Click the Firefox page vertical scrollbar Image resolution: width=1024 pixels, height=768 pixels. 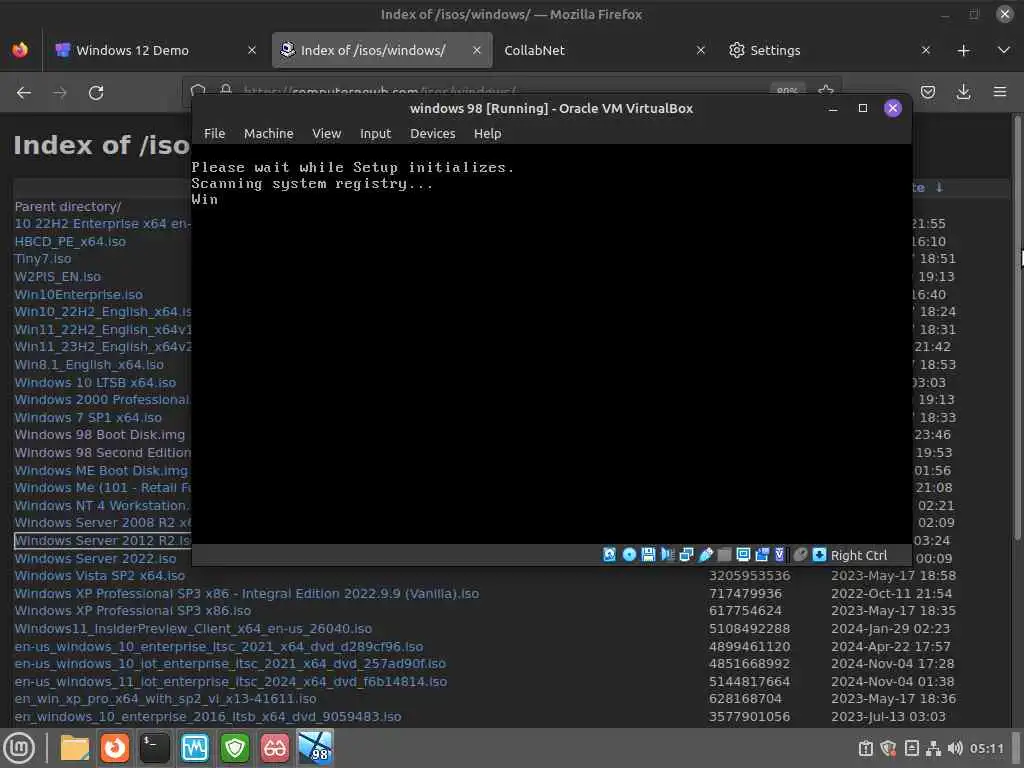click(x=1017, y=327)
